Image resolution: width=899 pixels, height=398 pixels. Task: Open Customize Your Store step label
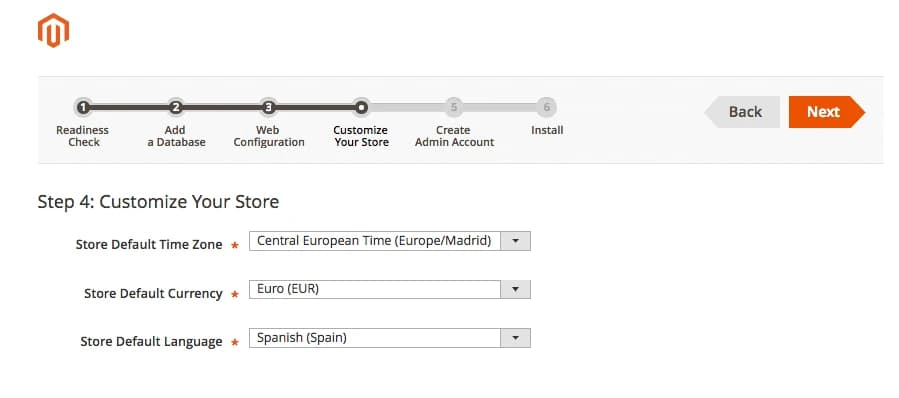(x=361, y=136)
